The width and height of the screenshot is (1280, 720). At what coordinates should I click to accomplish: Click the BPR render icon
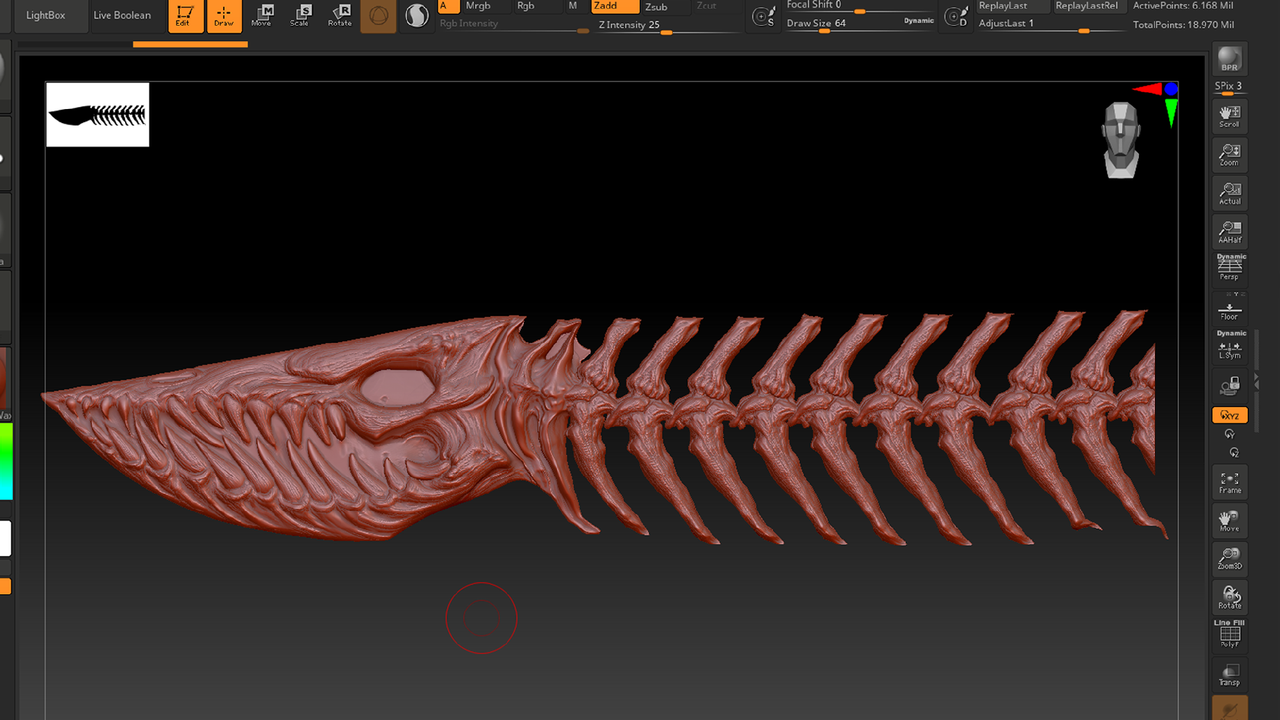pos(1229,59)
